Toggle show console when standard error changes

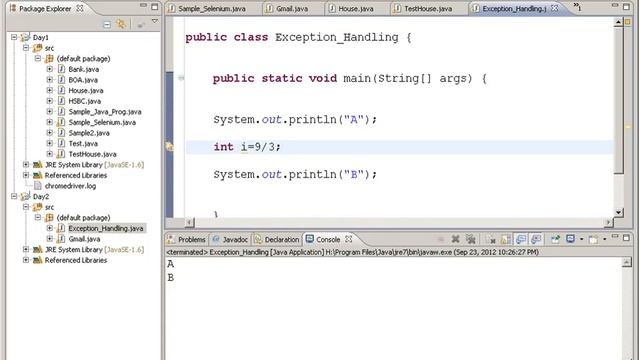(536, 239)
